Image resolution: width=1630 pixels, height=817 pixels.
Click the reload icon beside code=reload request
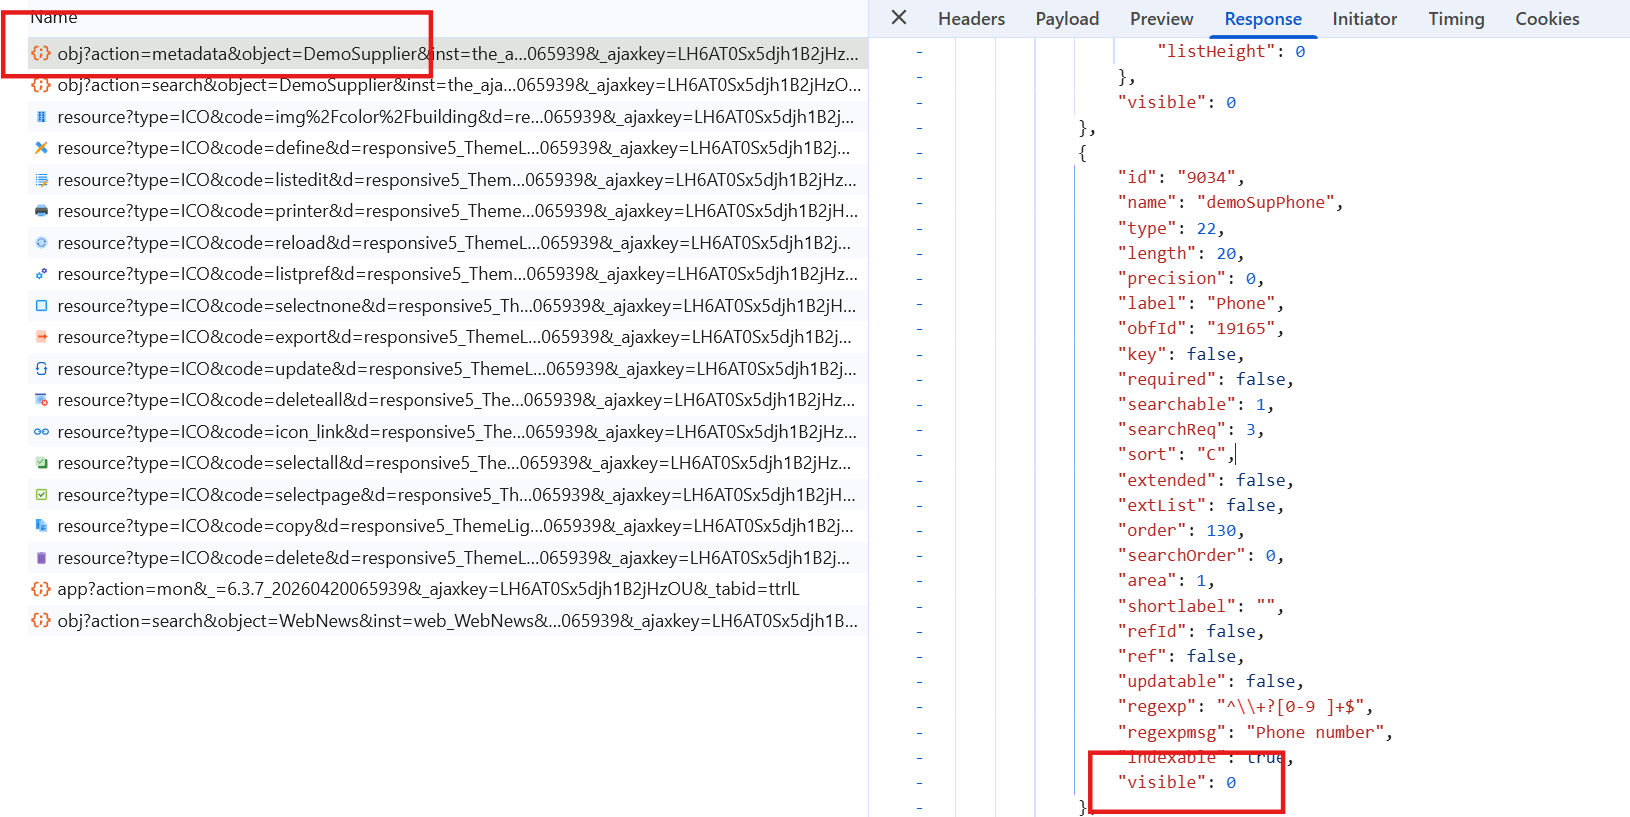click(x=41, y=243)
